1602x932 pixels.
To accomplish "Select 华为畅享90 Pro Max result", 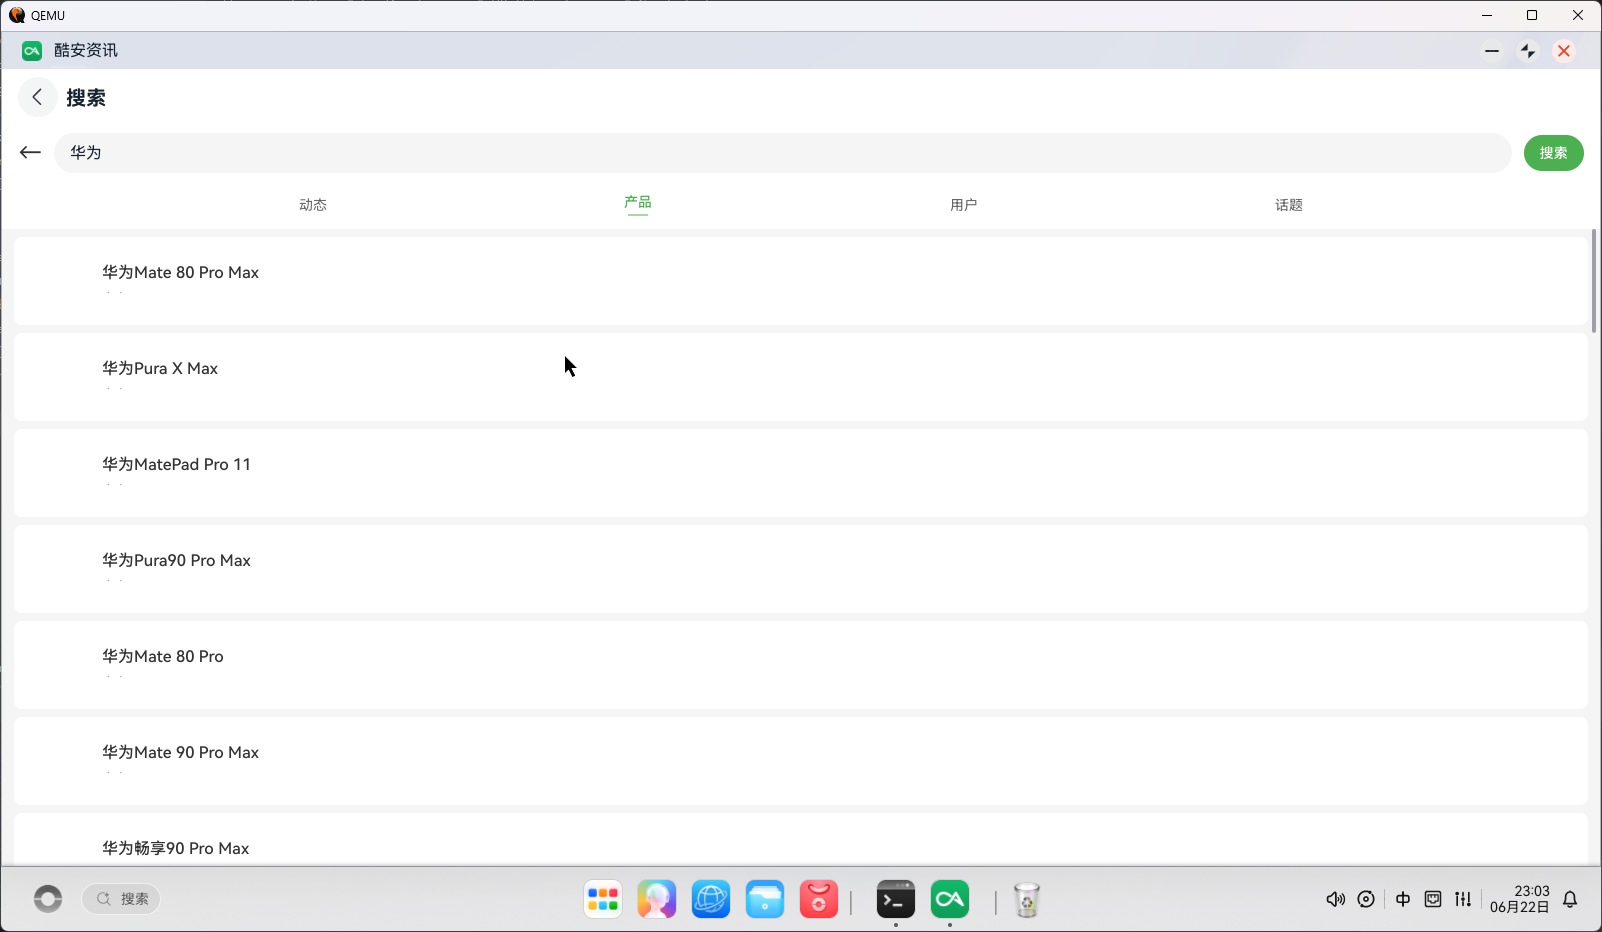I will pos(801,840).
